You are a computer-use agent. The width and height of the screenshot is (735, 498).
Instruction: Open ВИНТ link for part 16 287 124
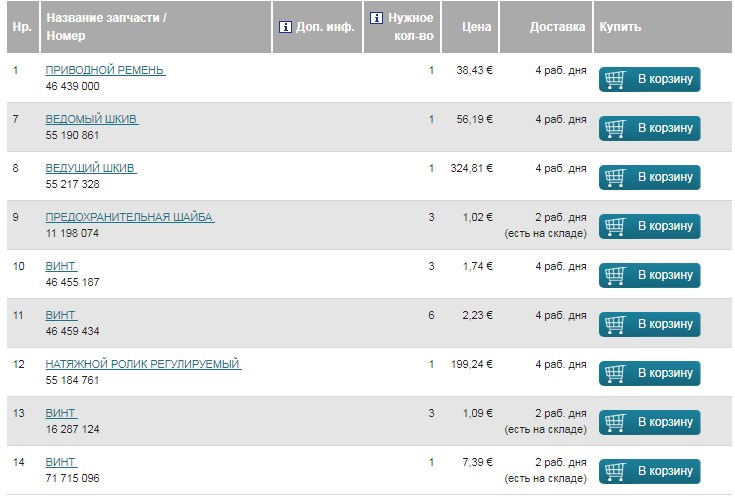[60, 414]
